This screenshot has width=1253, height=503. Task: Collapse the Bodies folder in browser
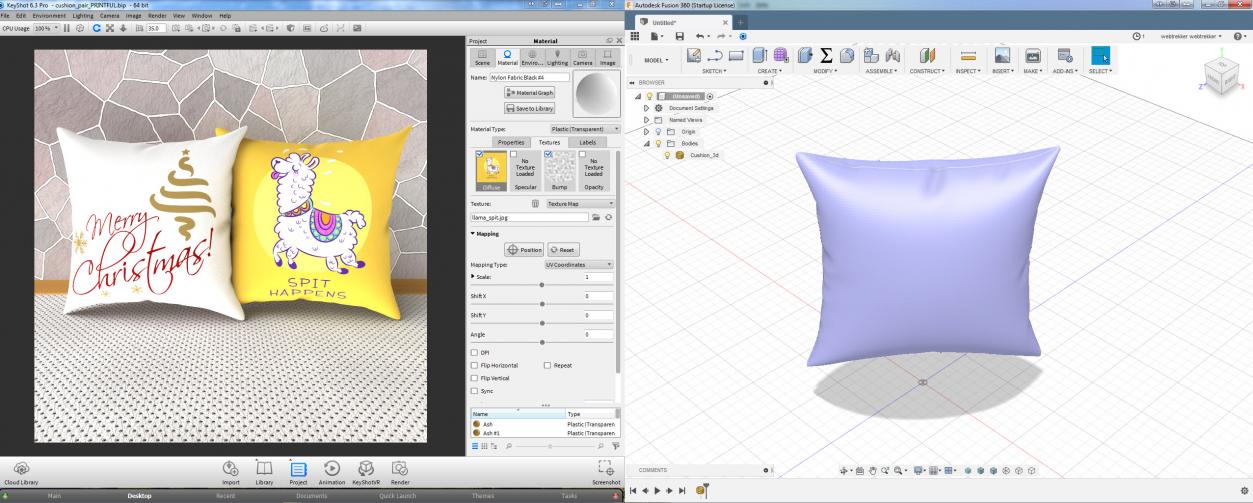pyautogui.click(x=647, y=143)
